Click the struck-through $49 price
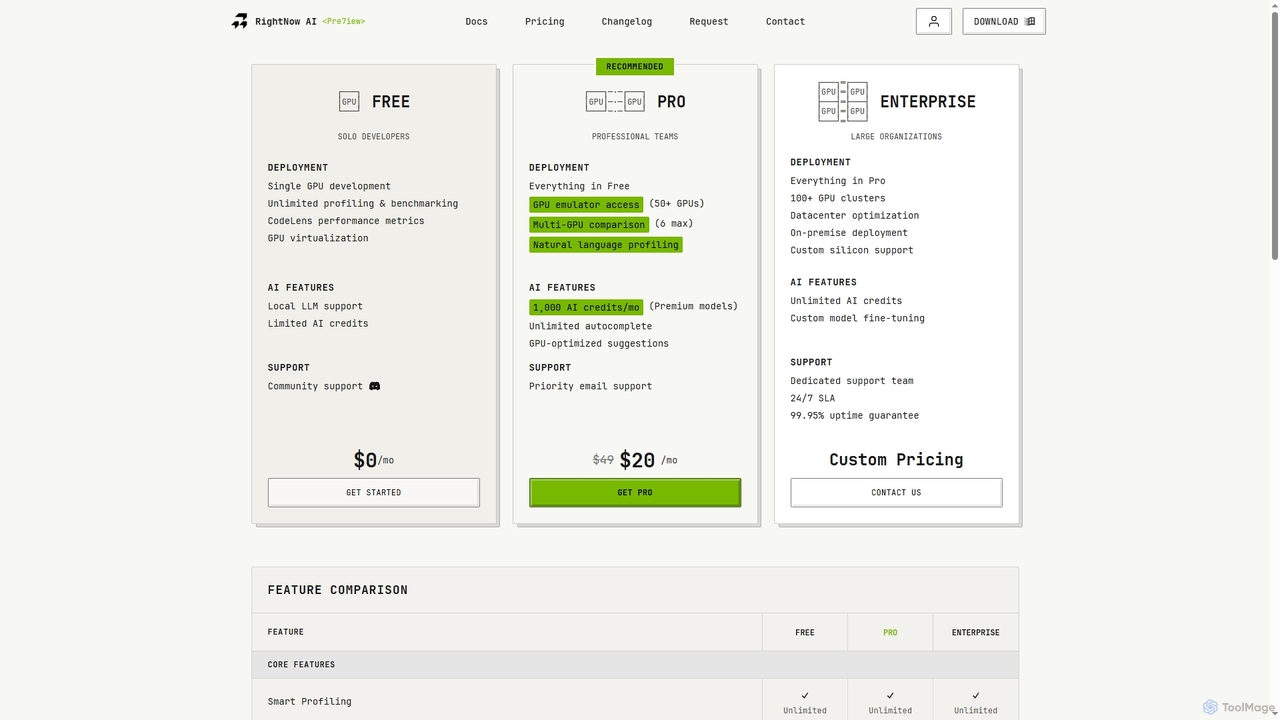 603,460
